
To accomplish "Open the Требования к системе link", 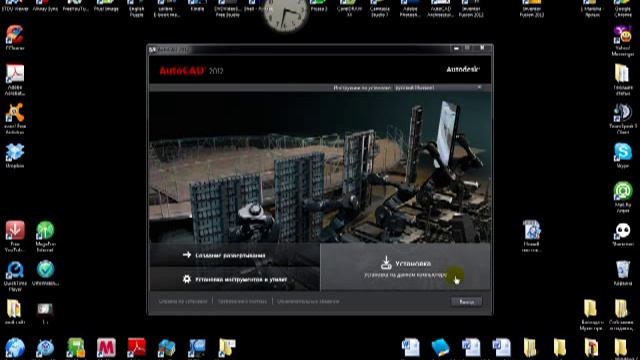I will [242, 301].
